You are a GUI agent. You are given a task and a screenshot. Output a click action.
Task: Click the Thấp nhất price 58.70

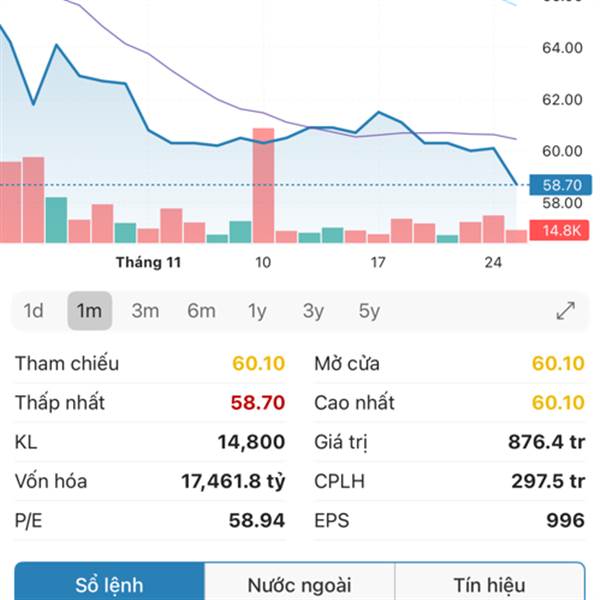tap(259, 403)
